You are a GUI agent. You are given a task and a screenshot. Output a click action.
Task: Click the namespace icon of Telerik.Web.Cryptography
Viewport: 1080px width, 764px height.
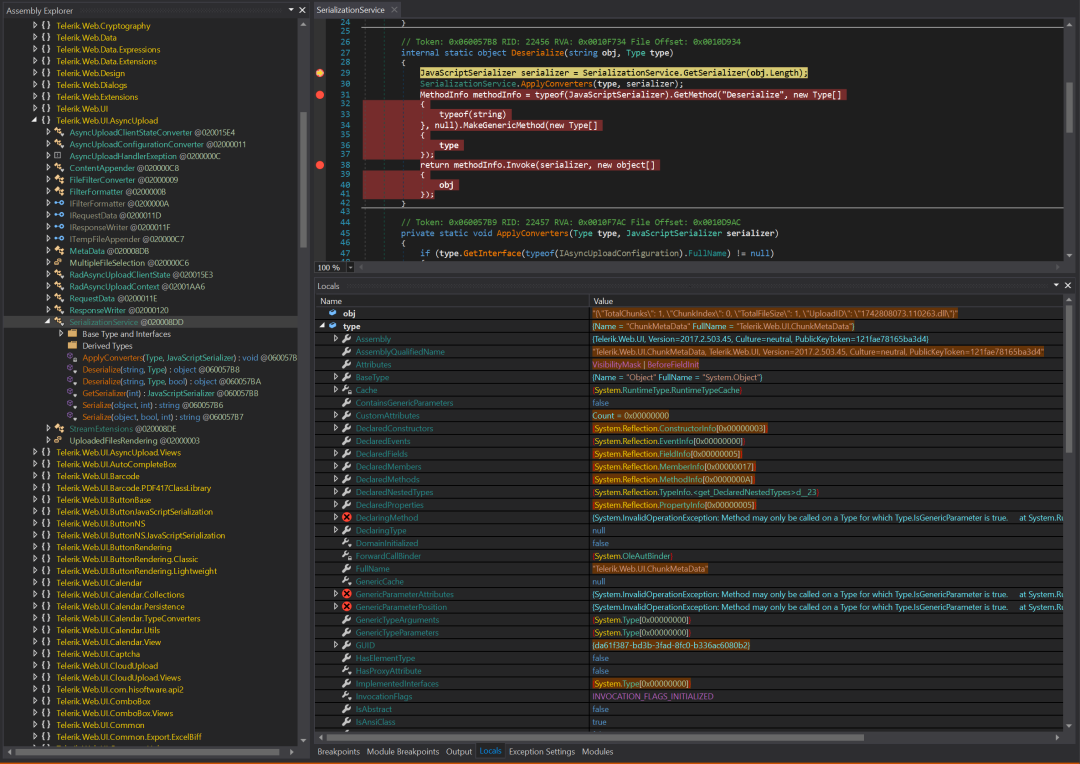46,25
